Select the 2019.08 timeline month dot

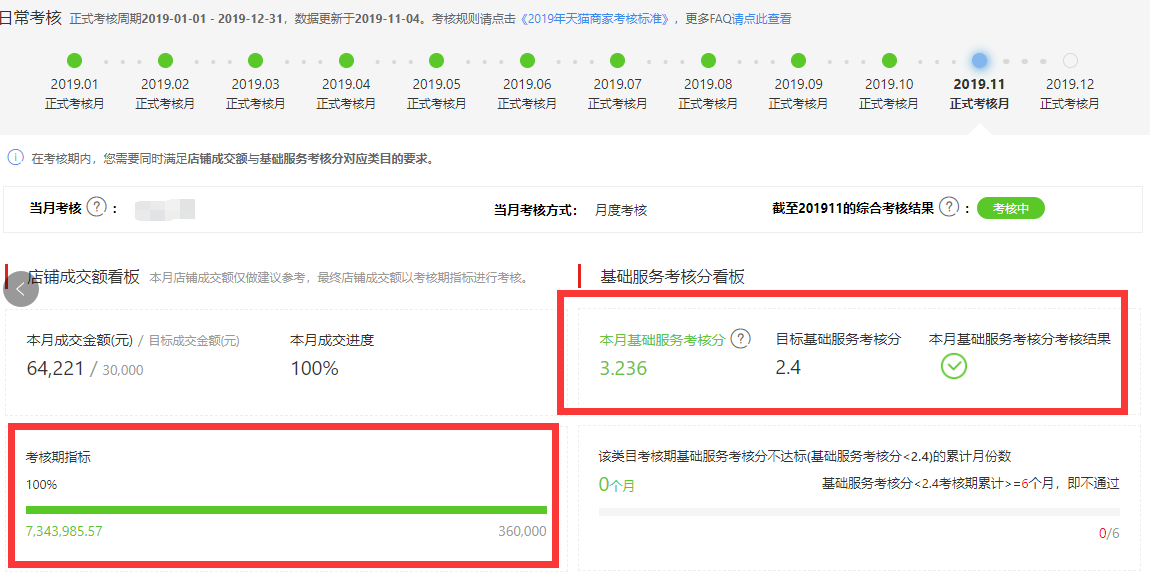tap(708, 61)
